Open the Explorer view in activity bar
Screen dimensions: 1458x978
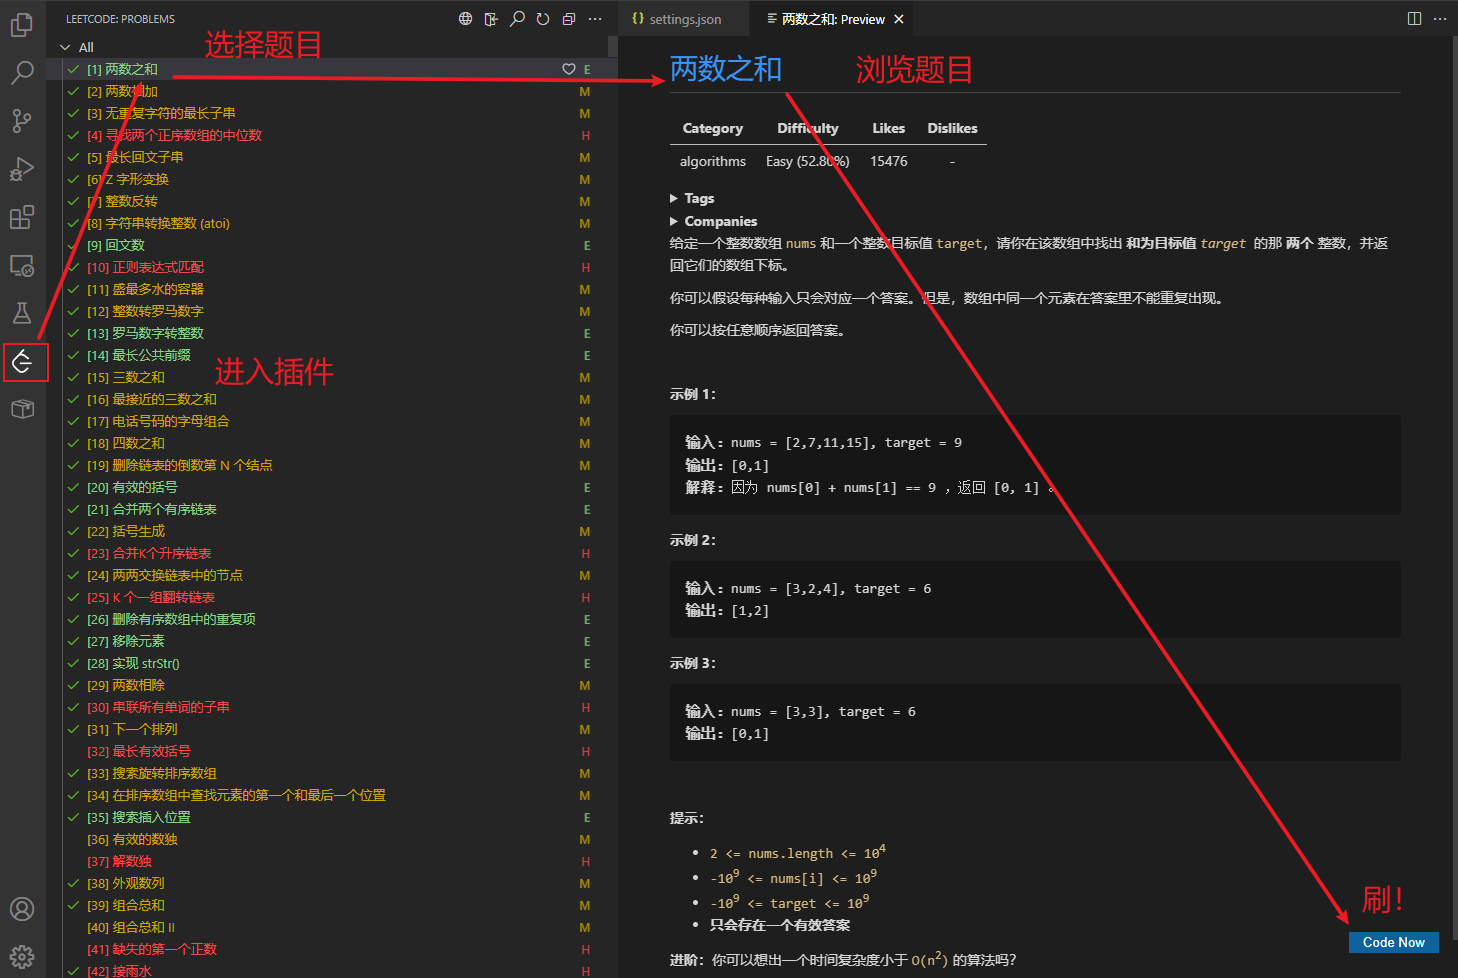(22, 24)
